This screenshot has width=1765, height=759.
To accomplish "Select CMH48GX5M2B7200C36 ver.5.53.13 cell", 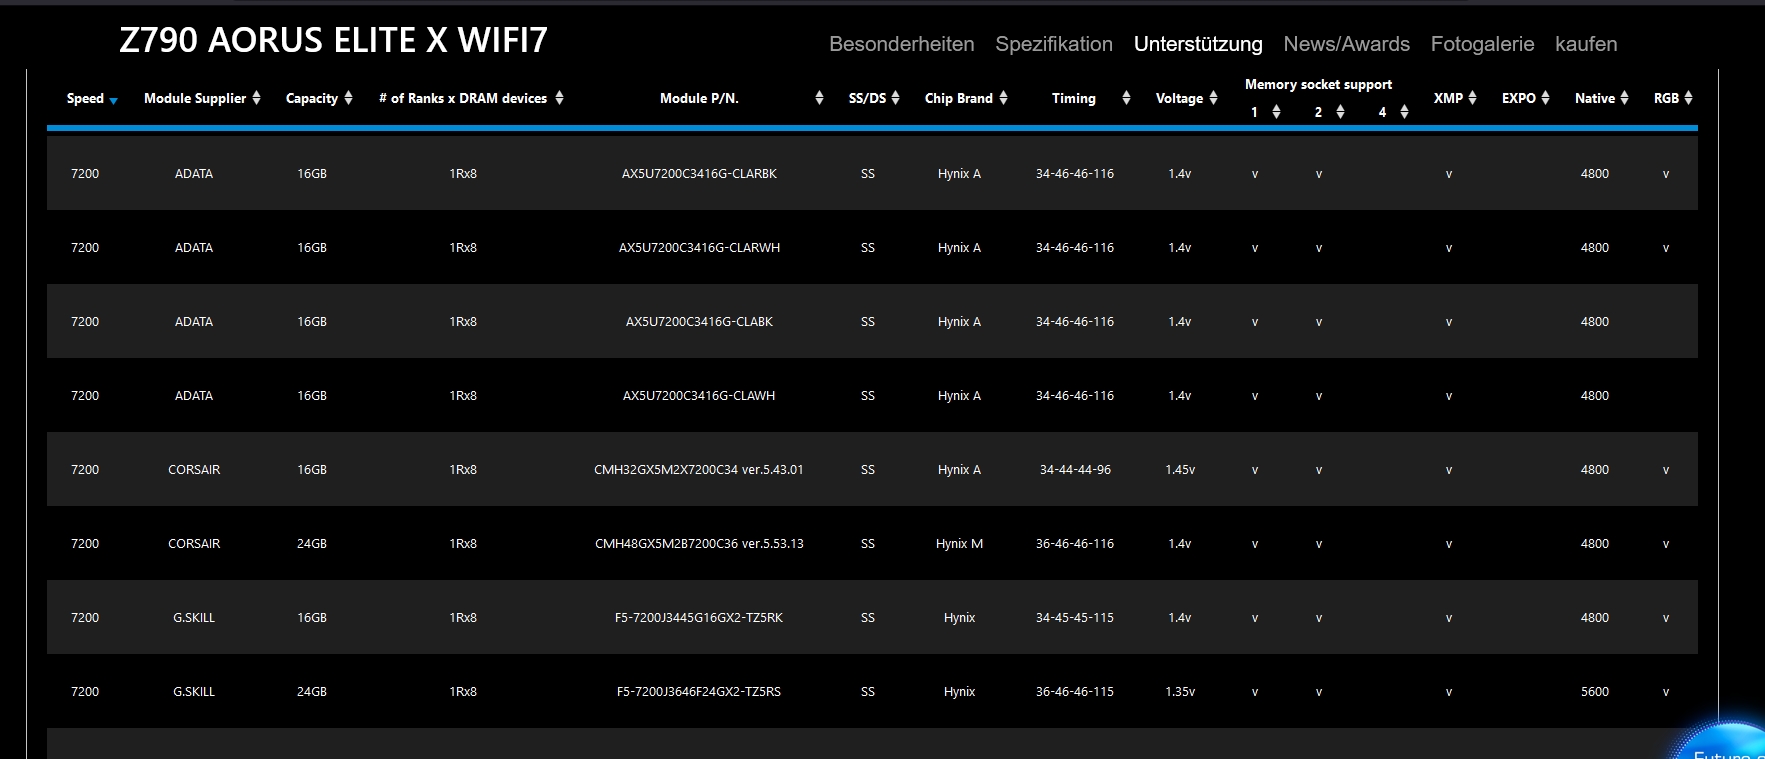I will coord(699,544).
